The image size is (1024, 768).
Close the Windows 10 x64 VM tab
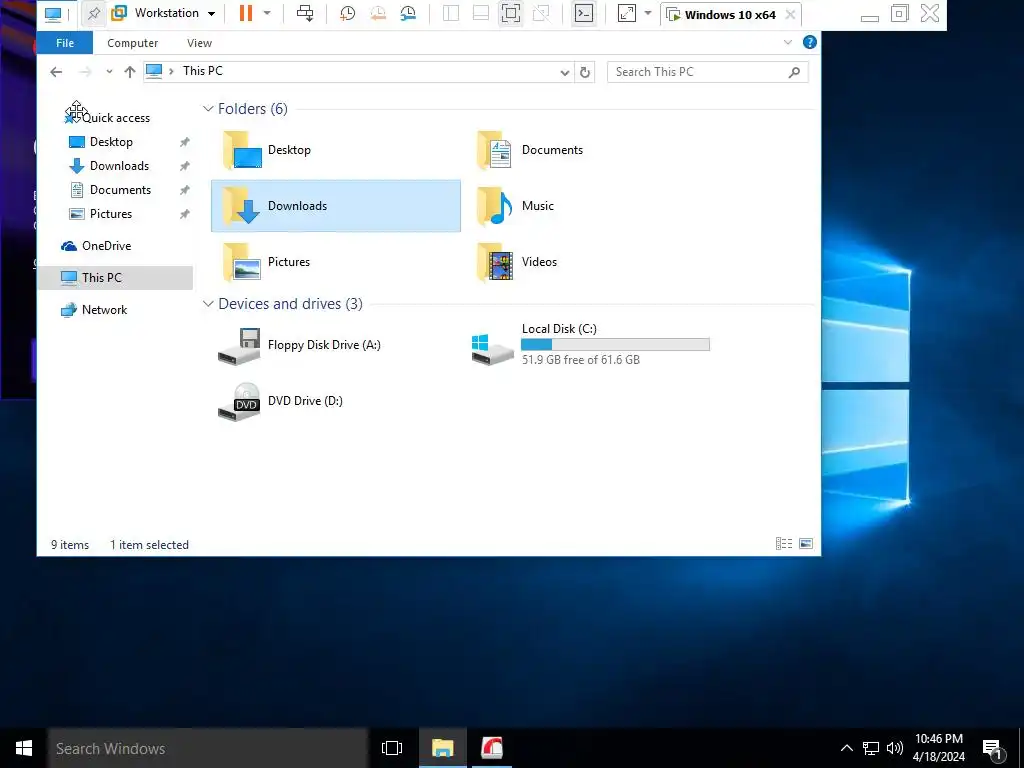click(790, 14)
